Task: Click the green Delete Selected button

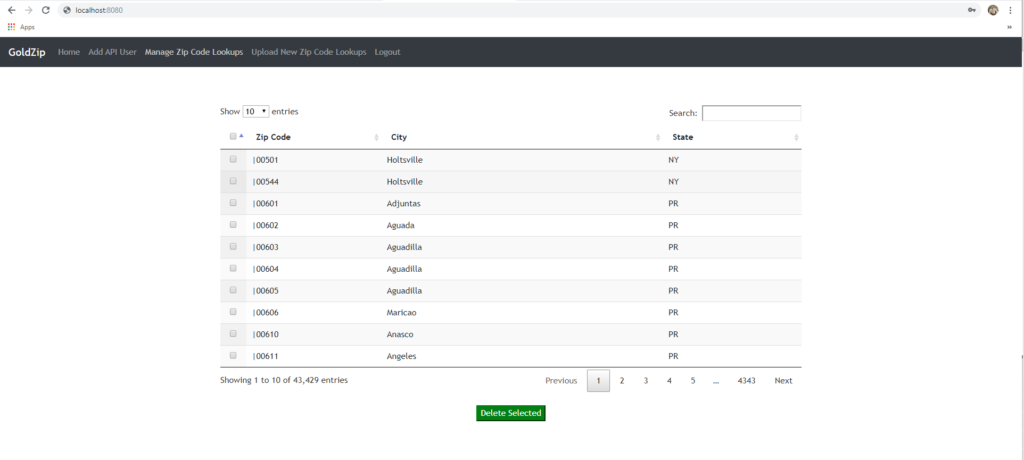Action: pyautogui.click(x=511, y=413)
